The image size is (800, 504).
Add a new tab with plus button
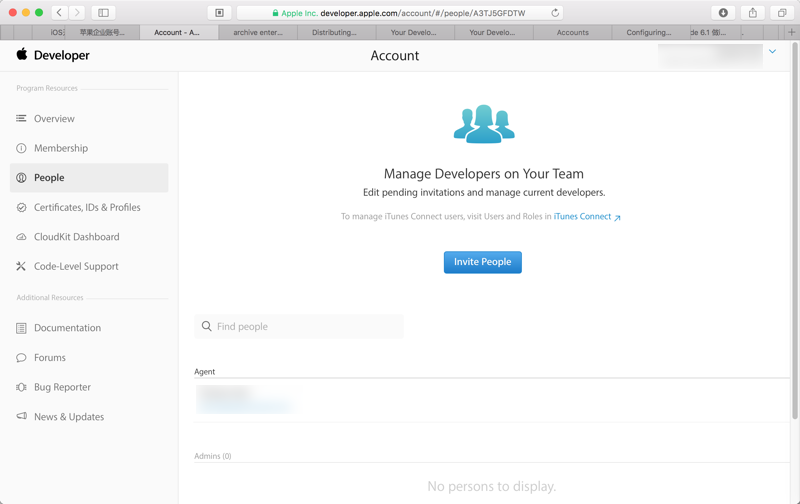(791, 32)
